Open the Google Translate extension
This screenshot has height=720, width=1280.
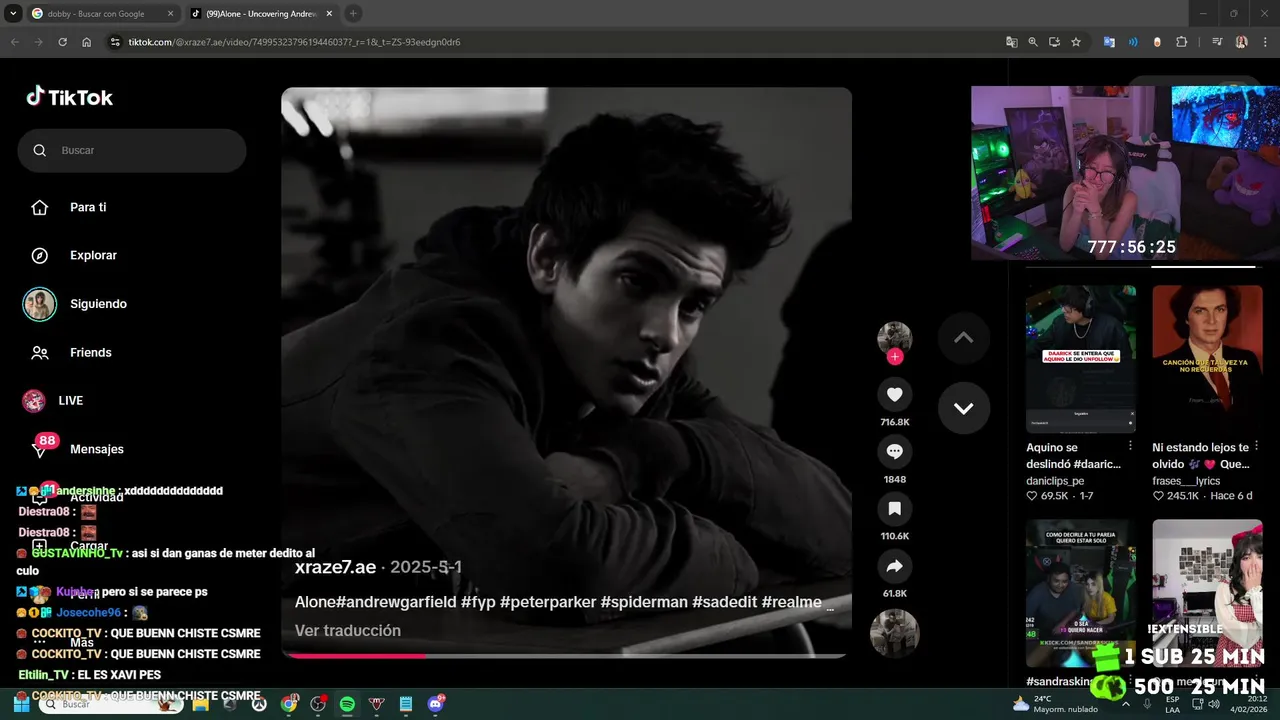click(1109, 42)
